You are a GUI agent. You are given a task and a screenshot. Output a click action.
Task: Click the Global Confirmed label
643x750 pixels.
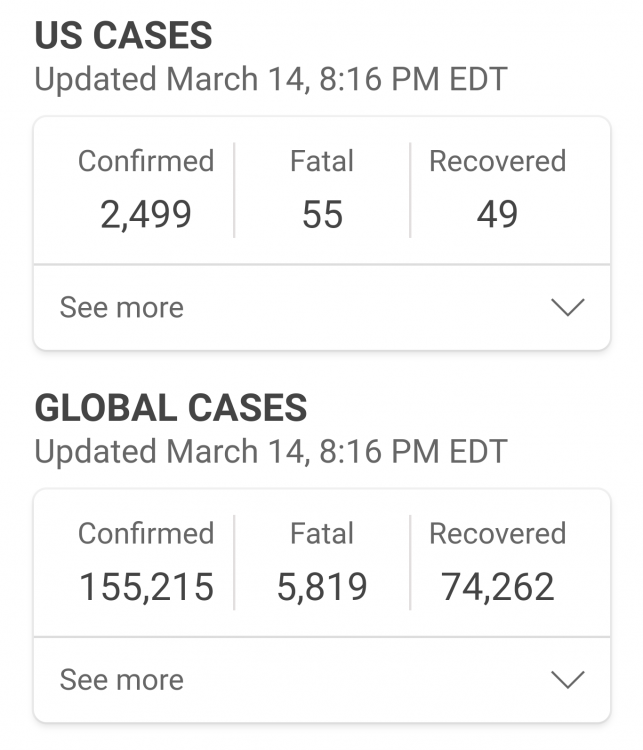point(146,533)
